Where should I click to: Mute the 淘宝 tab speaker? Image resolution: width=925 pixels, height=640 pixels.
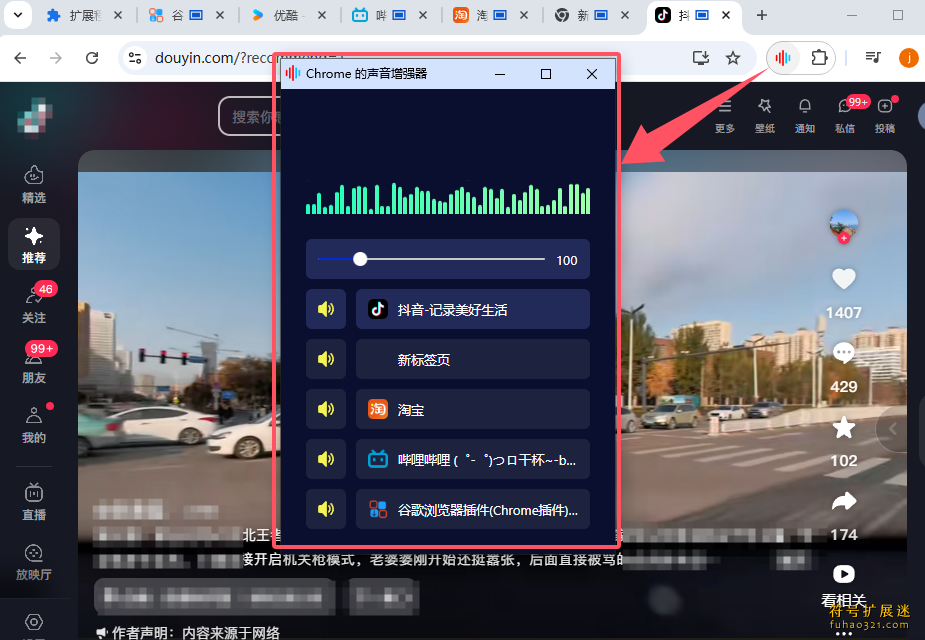coord(326,409)
